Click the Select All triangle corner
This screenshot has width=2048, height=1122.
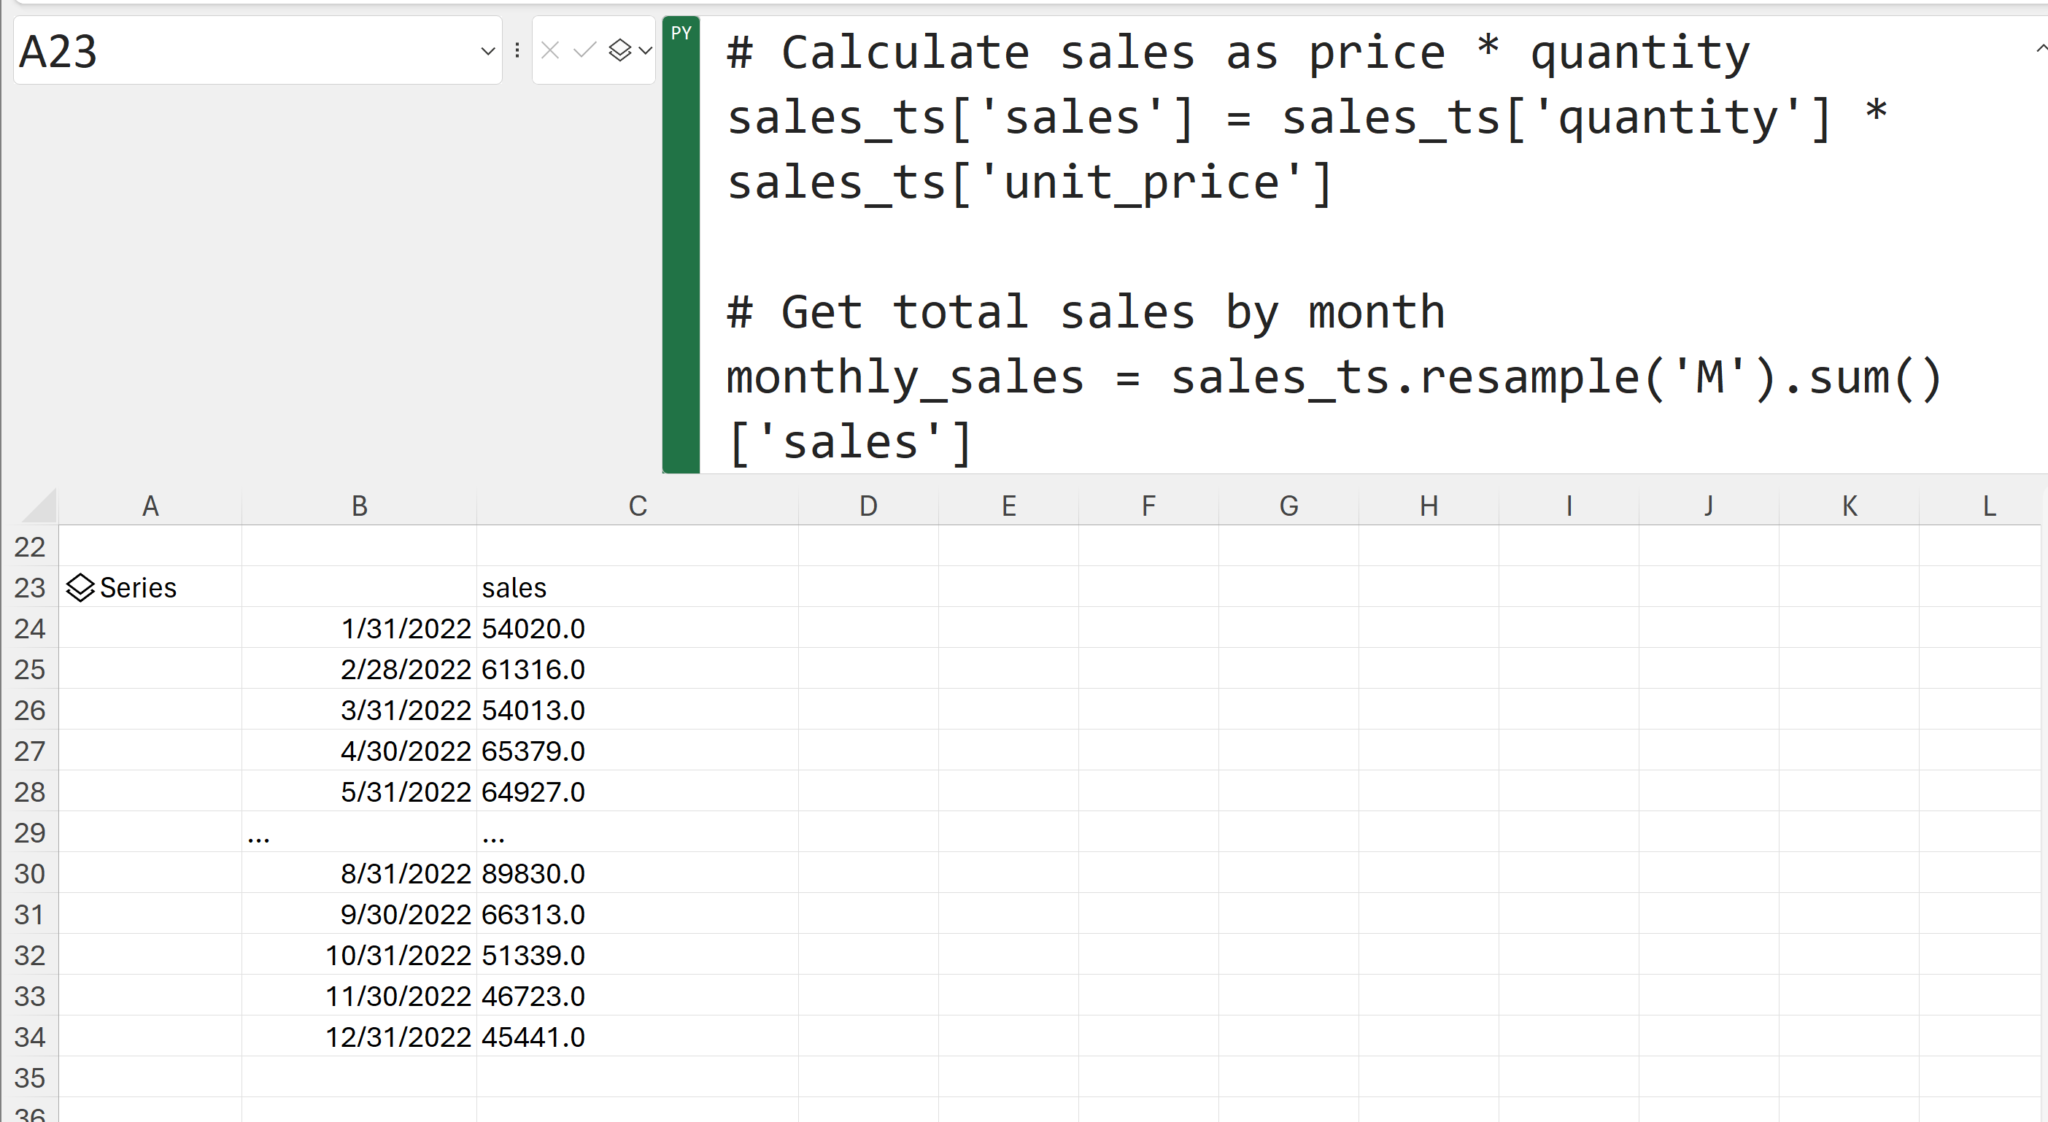[40, 506]
